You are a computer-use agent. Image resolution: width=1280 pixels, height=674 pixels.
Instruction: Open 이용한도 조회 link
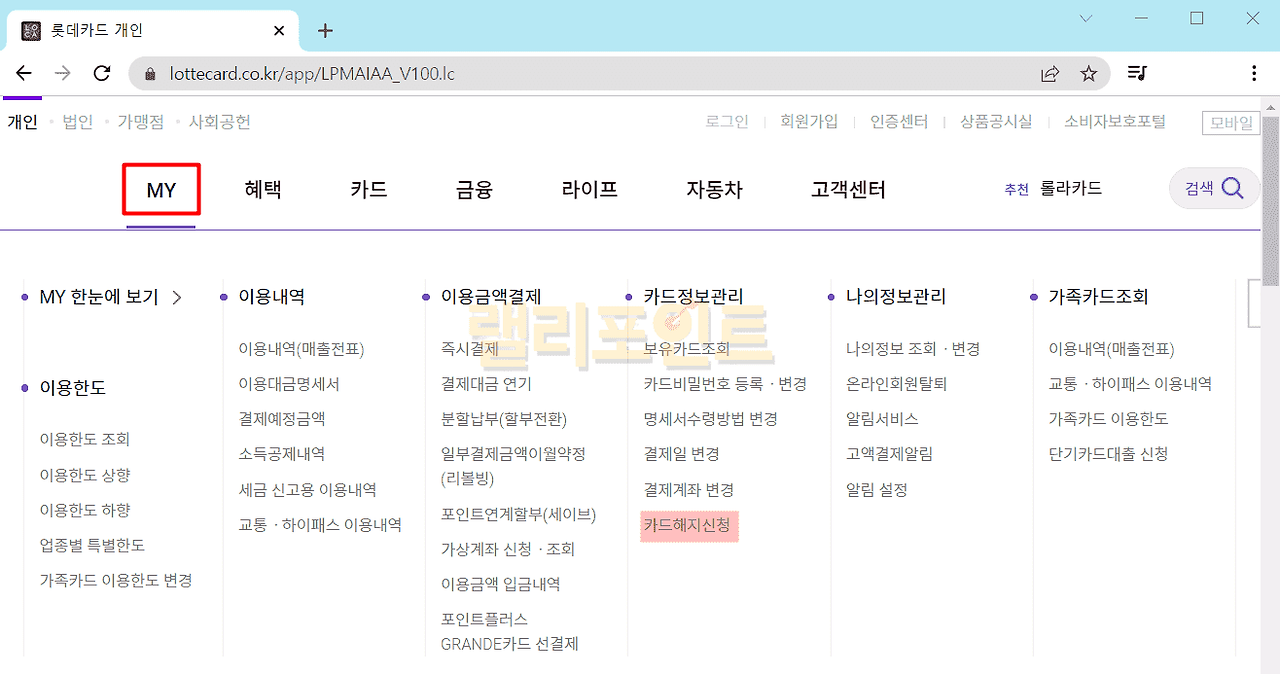click(x=85, y=439)
